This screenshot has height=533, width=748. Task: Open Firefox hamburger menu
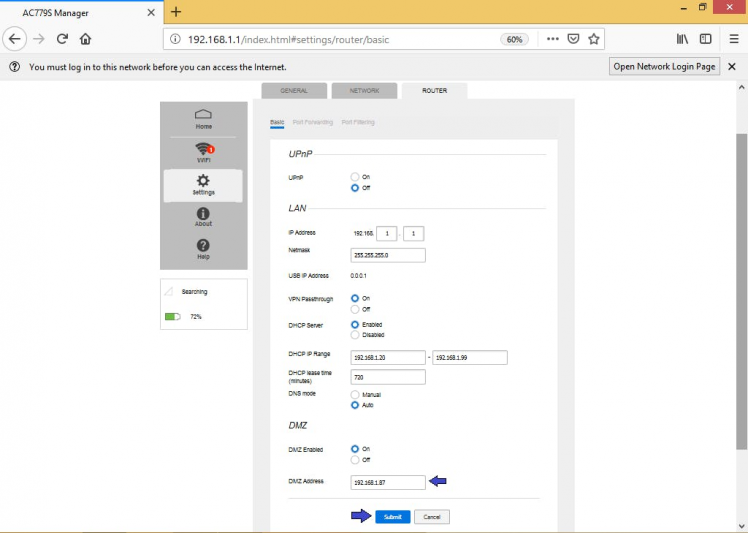[734, 39]
